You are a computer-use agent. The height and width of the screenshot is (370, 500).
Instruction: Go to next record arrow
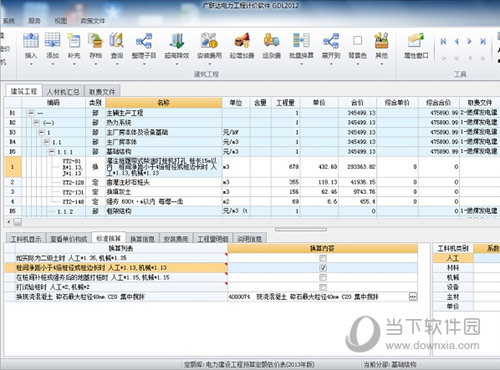coord(470,41)
